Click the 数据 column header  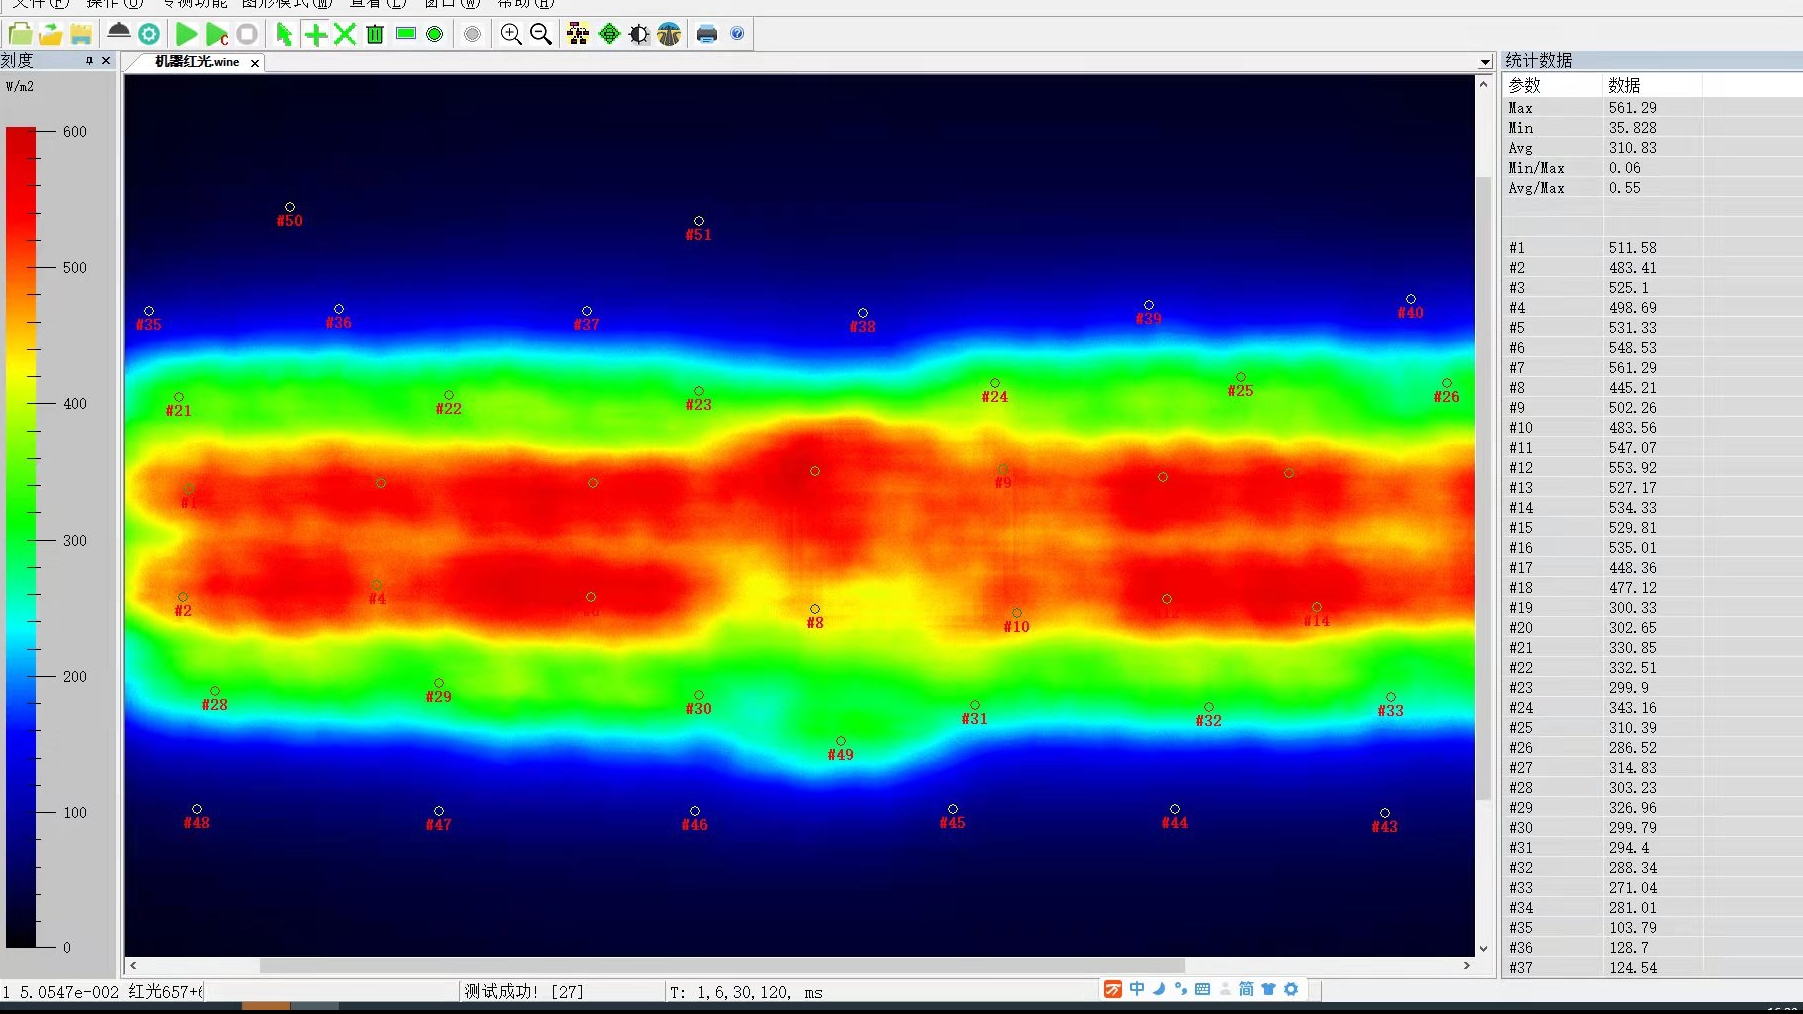(x=1624, y=85)
